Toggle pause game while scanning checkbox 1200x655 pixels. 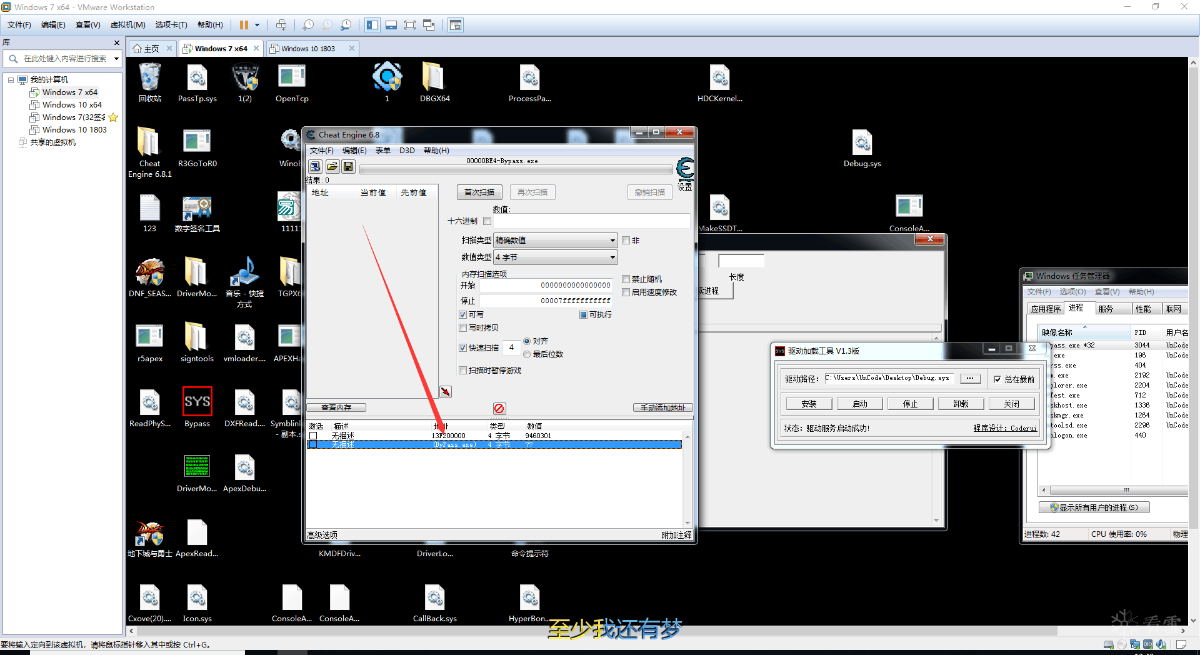point(463,370)
